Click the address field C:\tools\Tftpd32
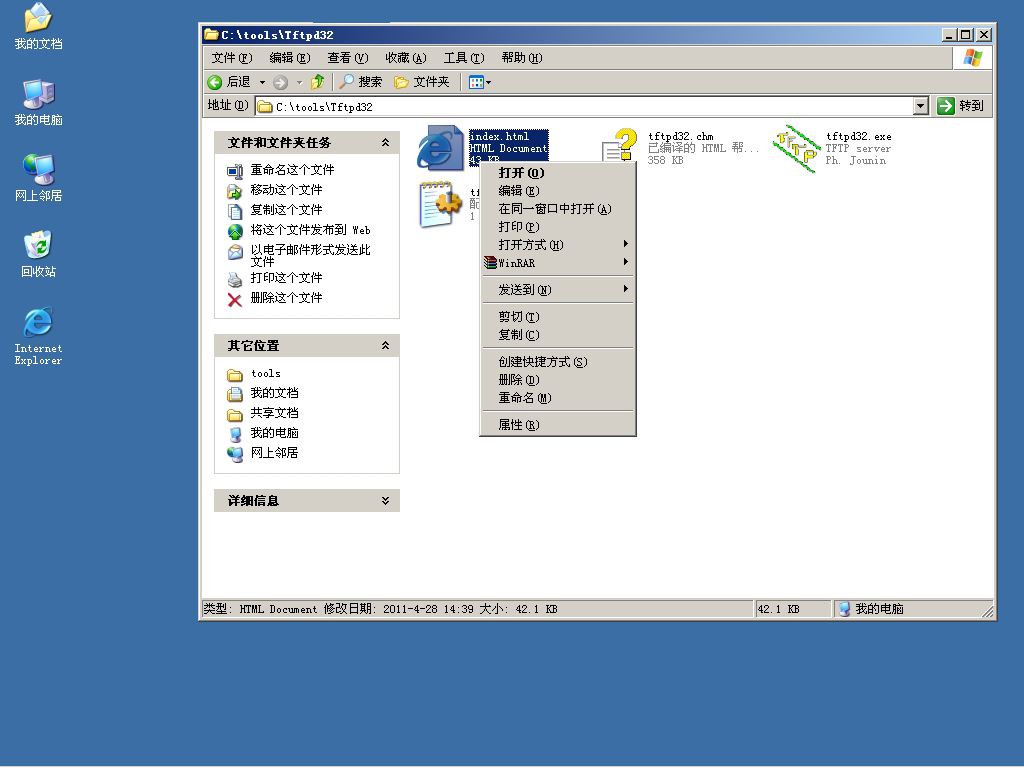1024x768 pixels. coord(584,106)
